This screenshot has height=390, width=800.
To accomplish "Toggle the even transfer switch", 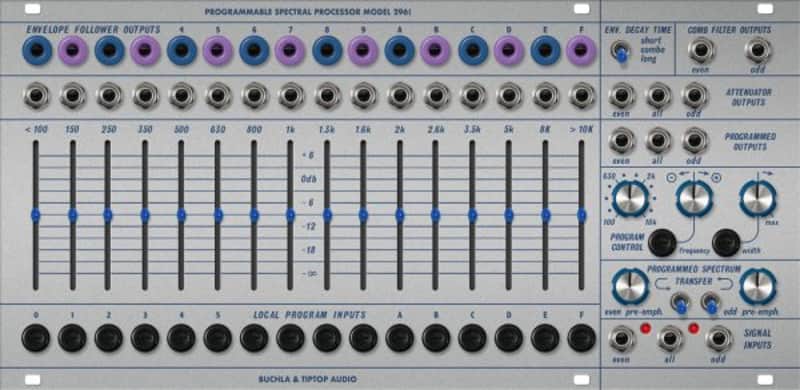I will (x=680, y=304).
